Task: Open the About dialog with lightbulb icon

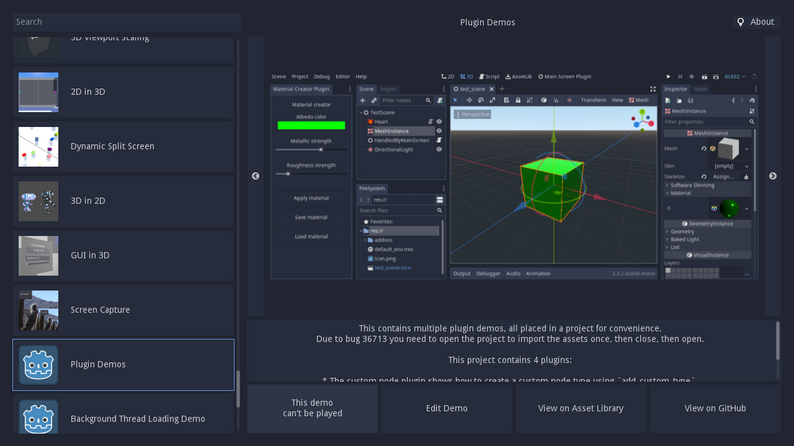Action: [756, 22]
